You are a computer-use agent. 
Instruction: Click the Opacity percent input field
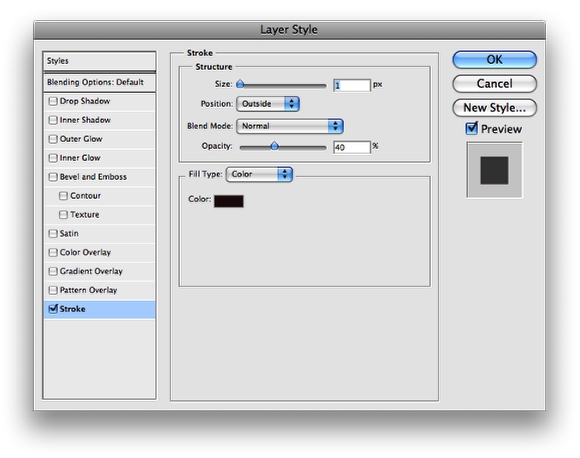351,147
